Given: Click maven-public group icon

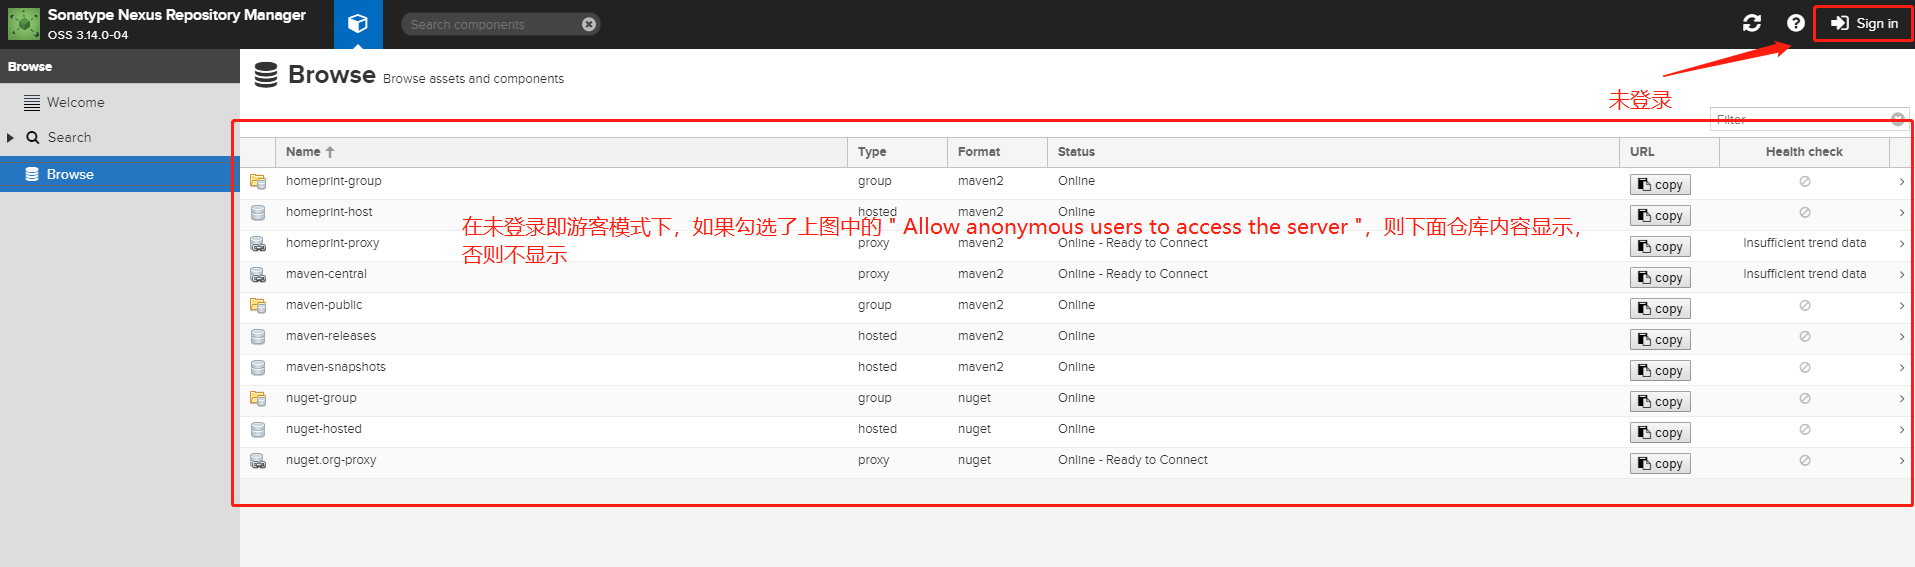Looking at the screenshot, I should 258,306.
